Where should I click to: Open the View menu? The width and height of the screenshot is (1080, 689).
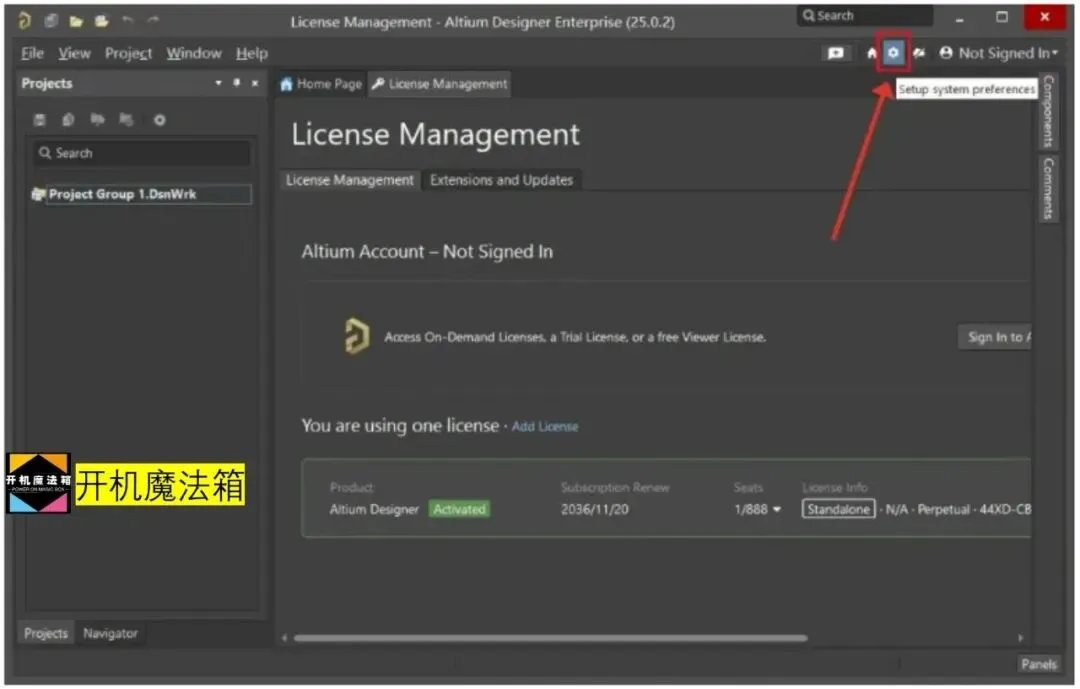click(x=74, y=53)
